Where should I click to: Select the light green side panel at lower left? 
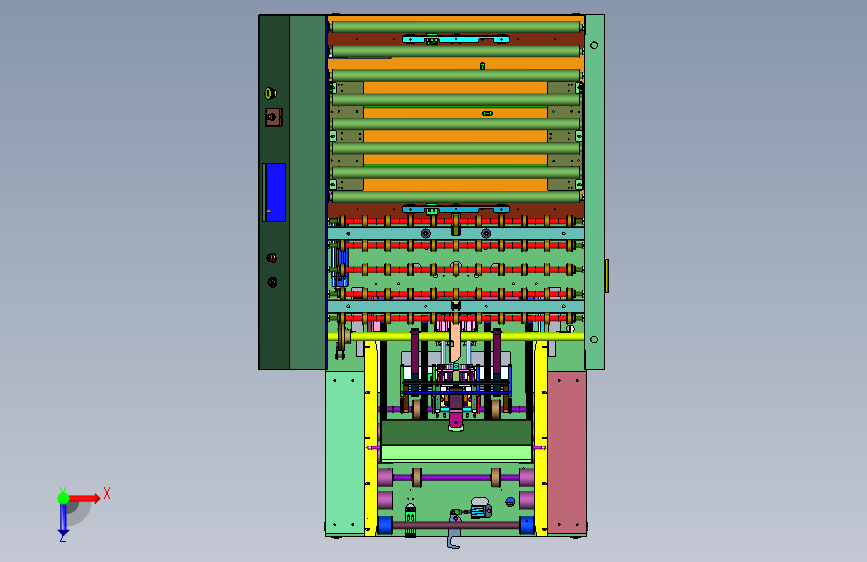tap(345, 452)
